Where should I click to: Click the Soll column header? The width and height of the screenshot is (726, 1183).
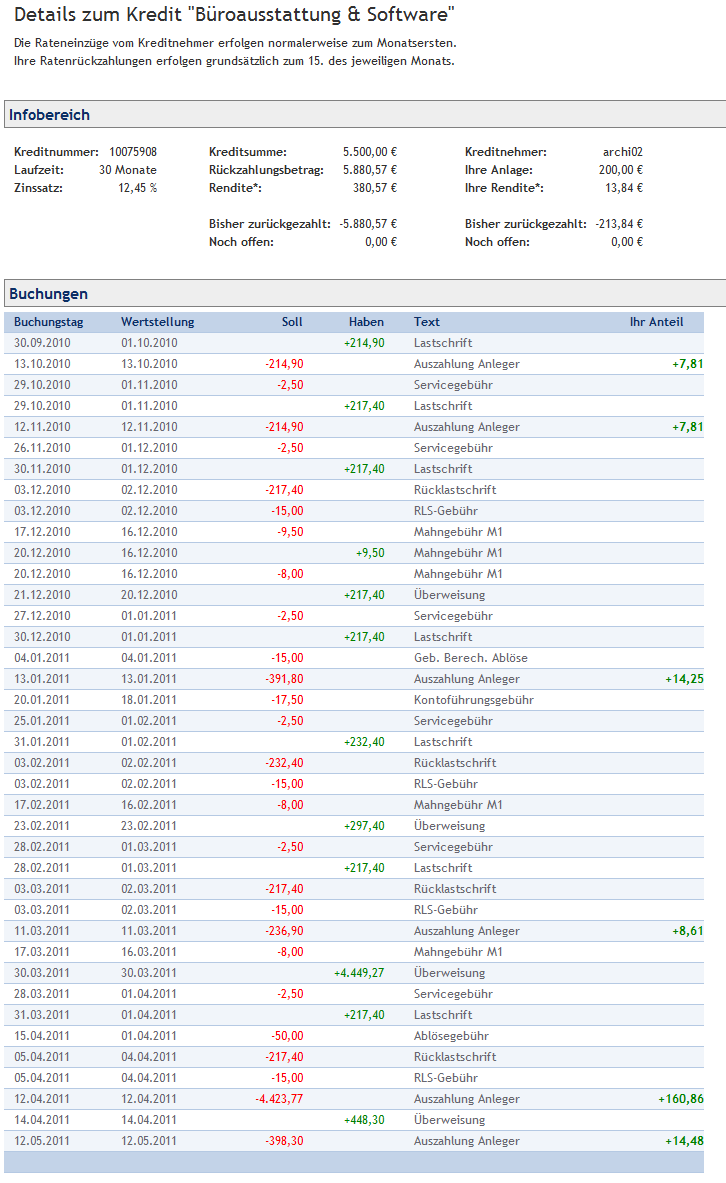[x=291, y=322]
